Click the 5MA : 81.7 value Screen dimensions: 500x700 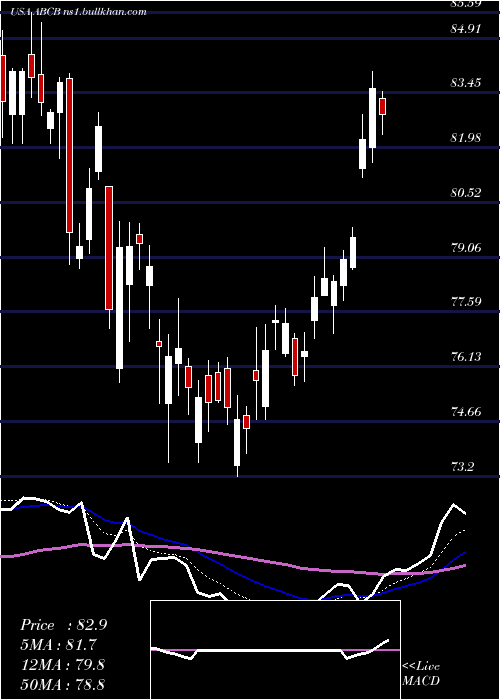pyautogui.click(x=58, y=645)
